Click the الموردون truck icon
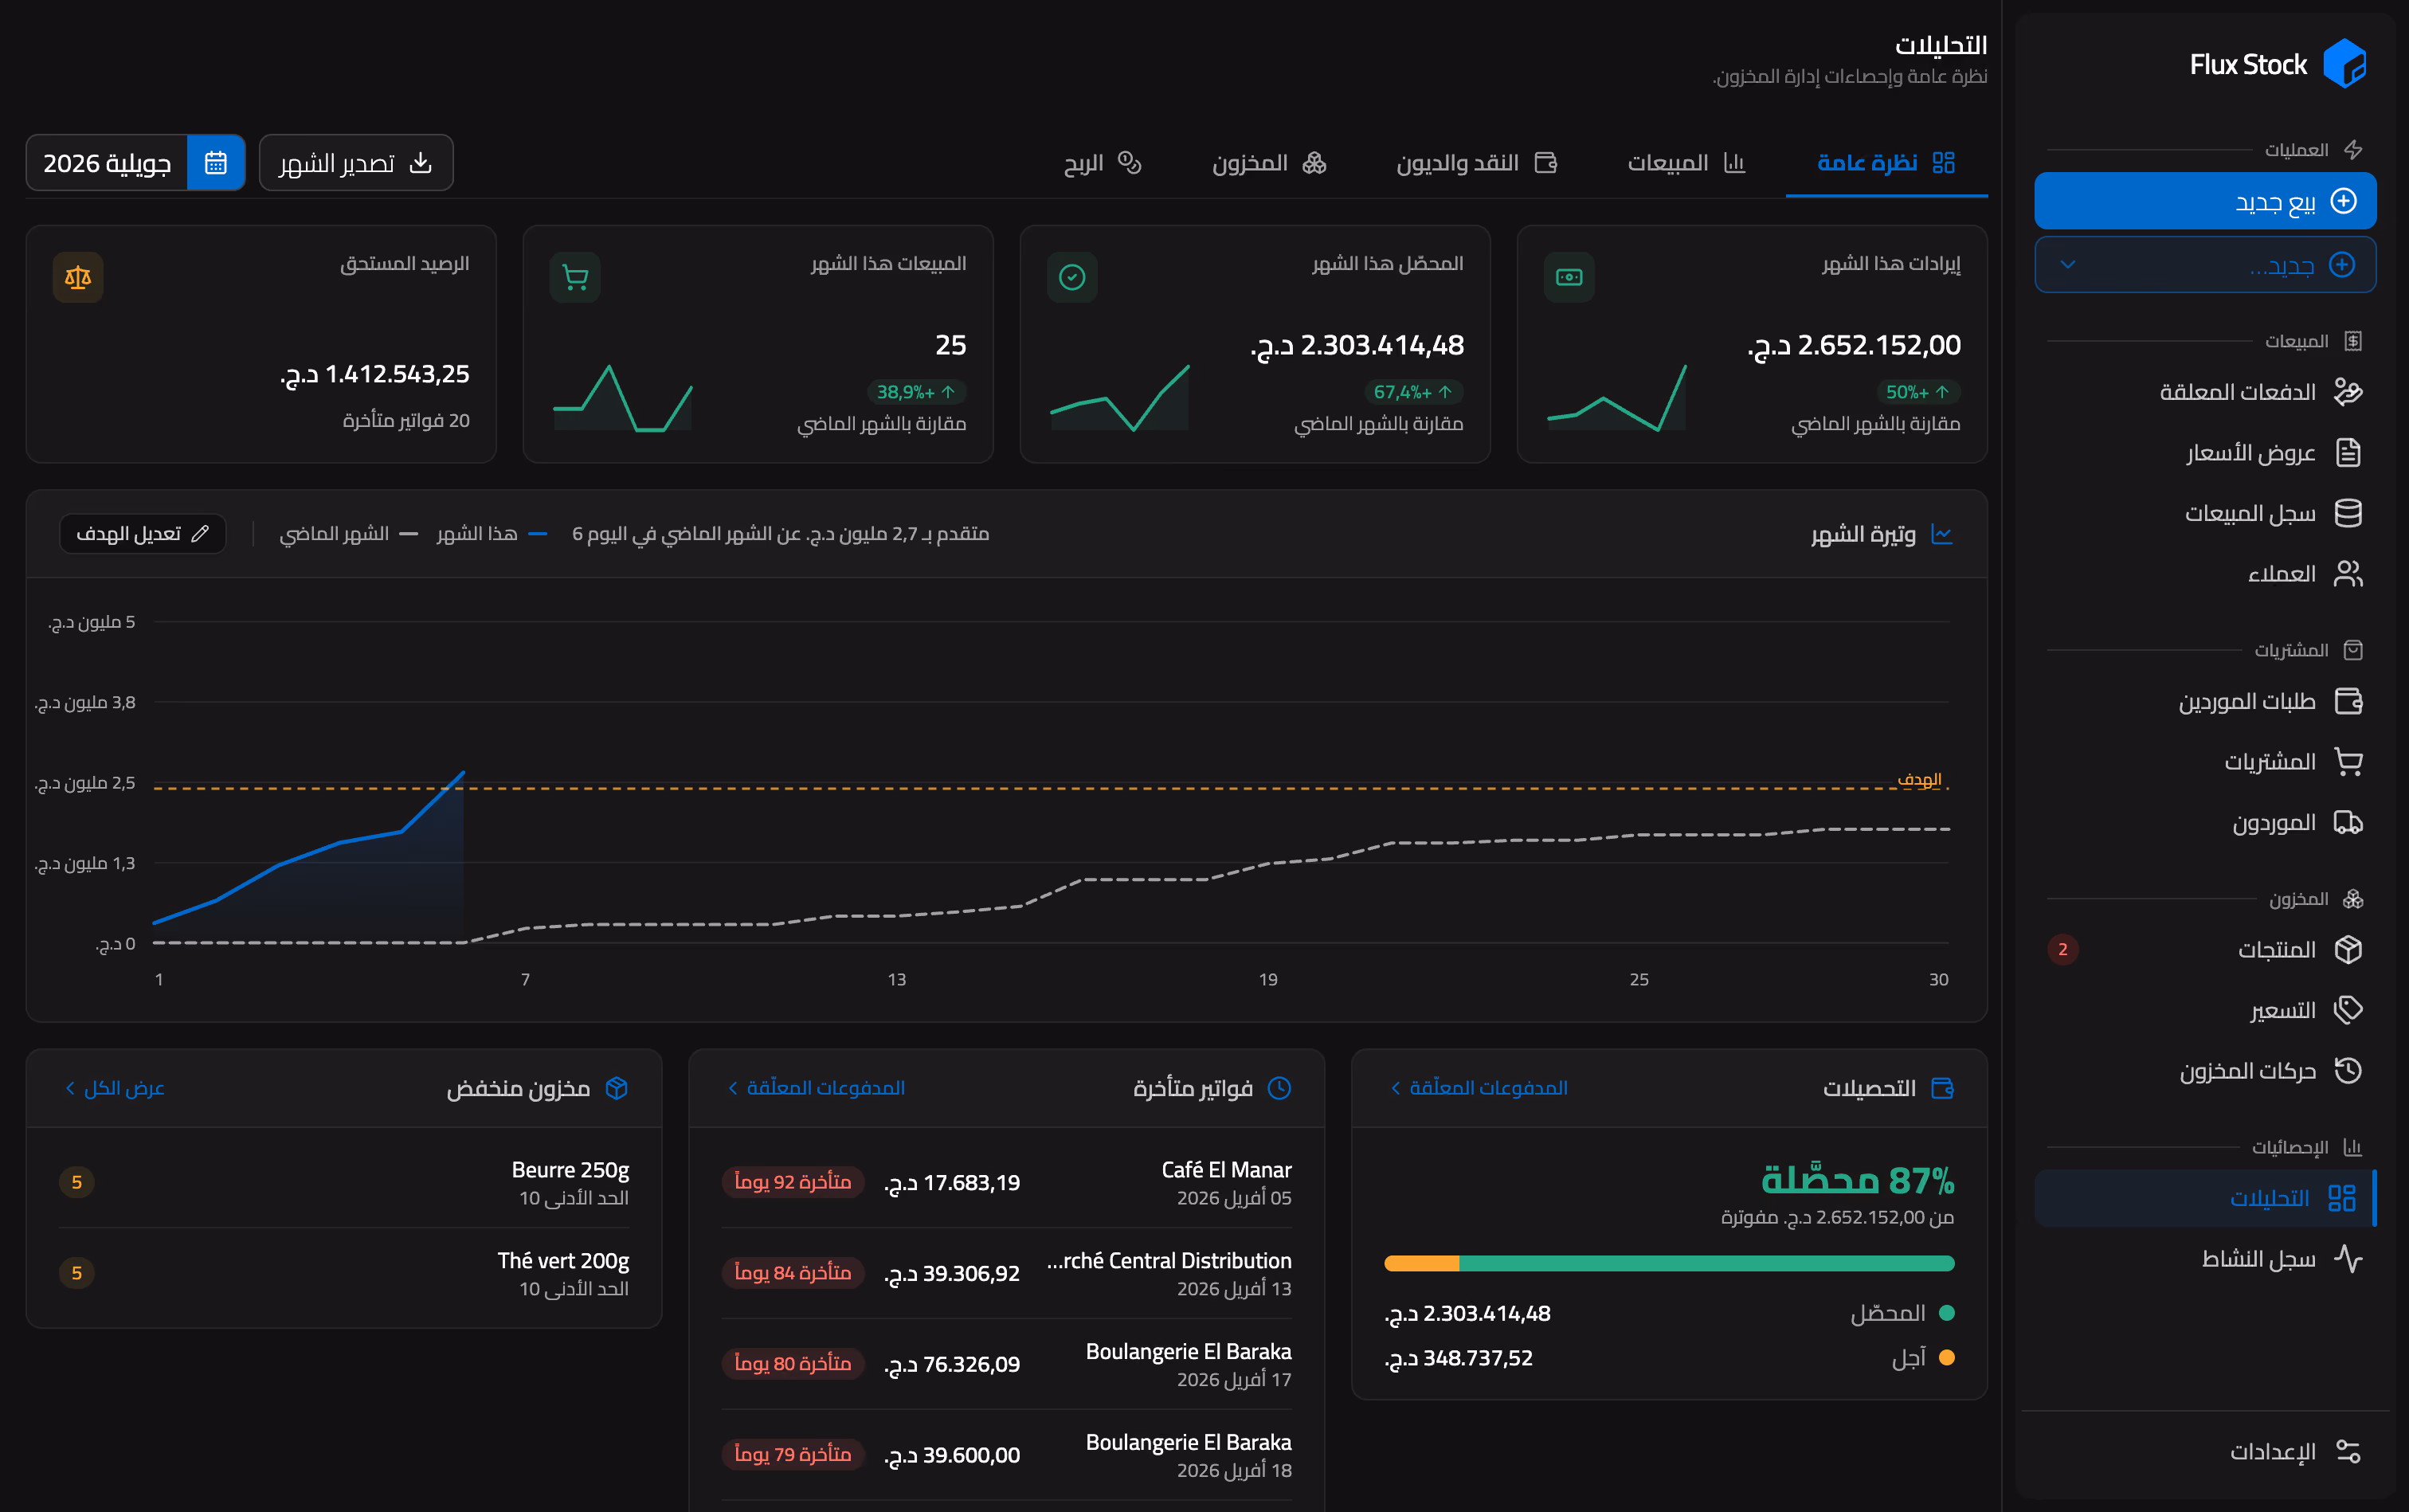2409x1512 pixels. pos(2347,823)
